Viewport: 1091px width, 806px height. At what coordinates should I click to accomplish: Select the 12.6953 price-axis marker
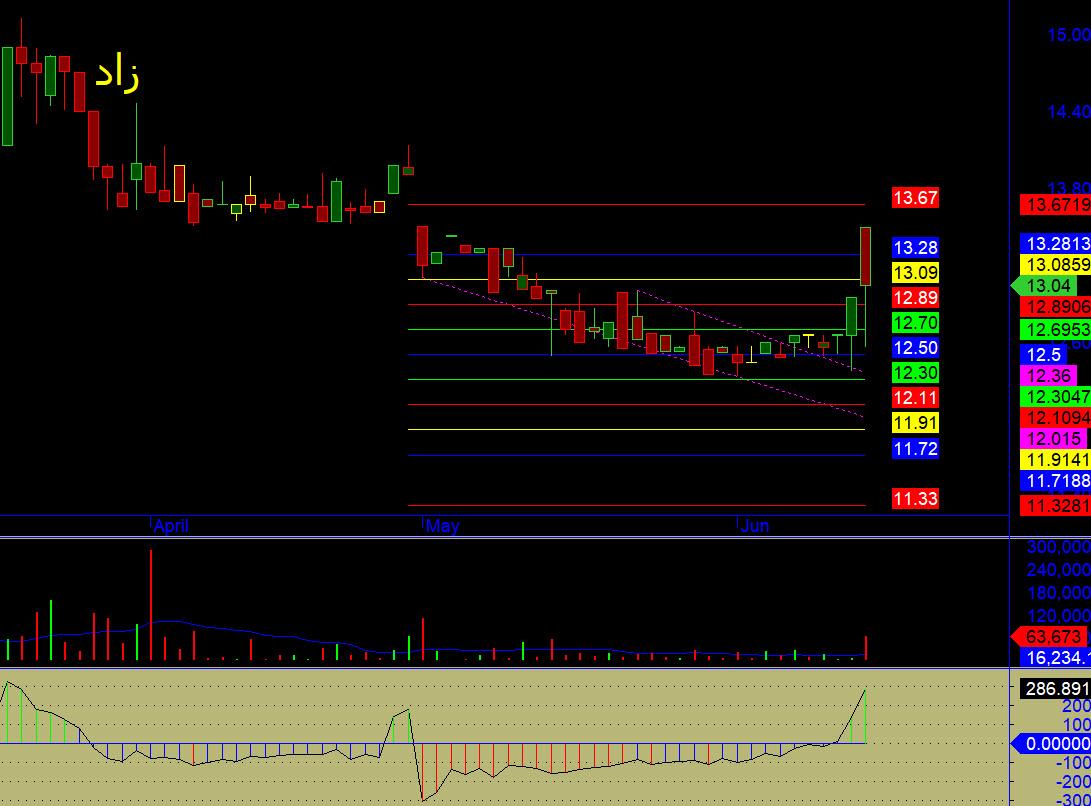pyautogui.click(x=1055, y=329)
